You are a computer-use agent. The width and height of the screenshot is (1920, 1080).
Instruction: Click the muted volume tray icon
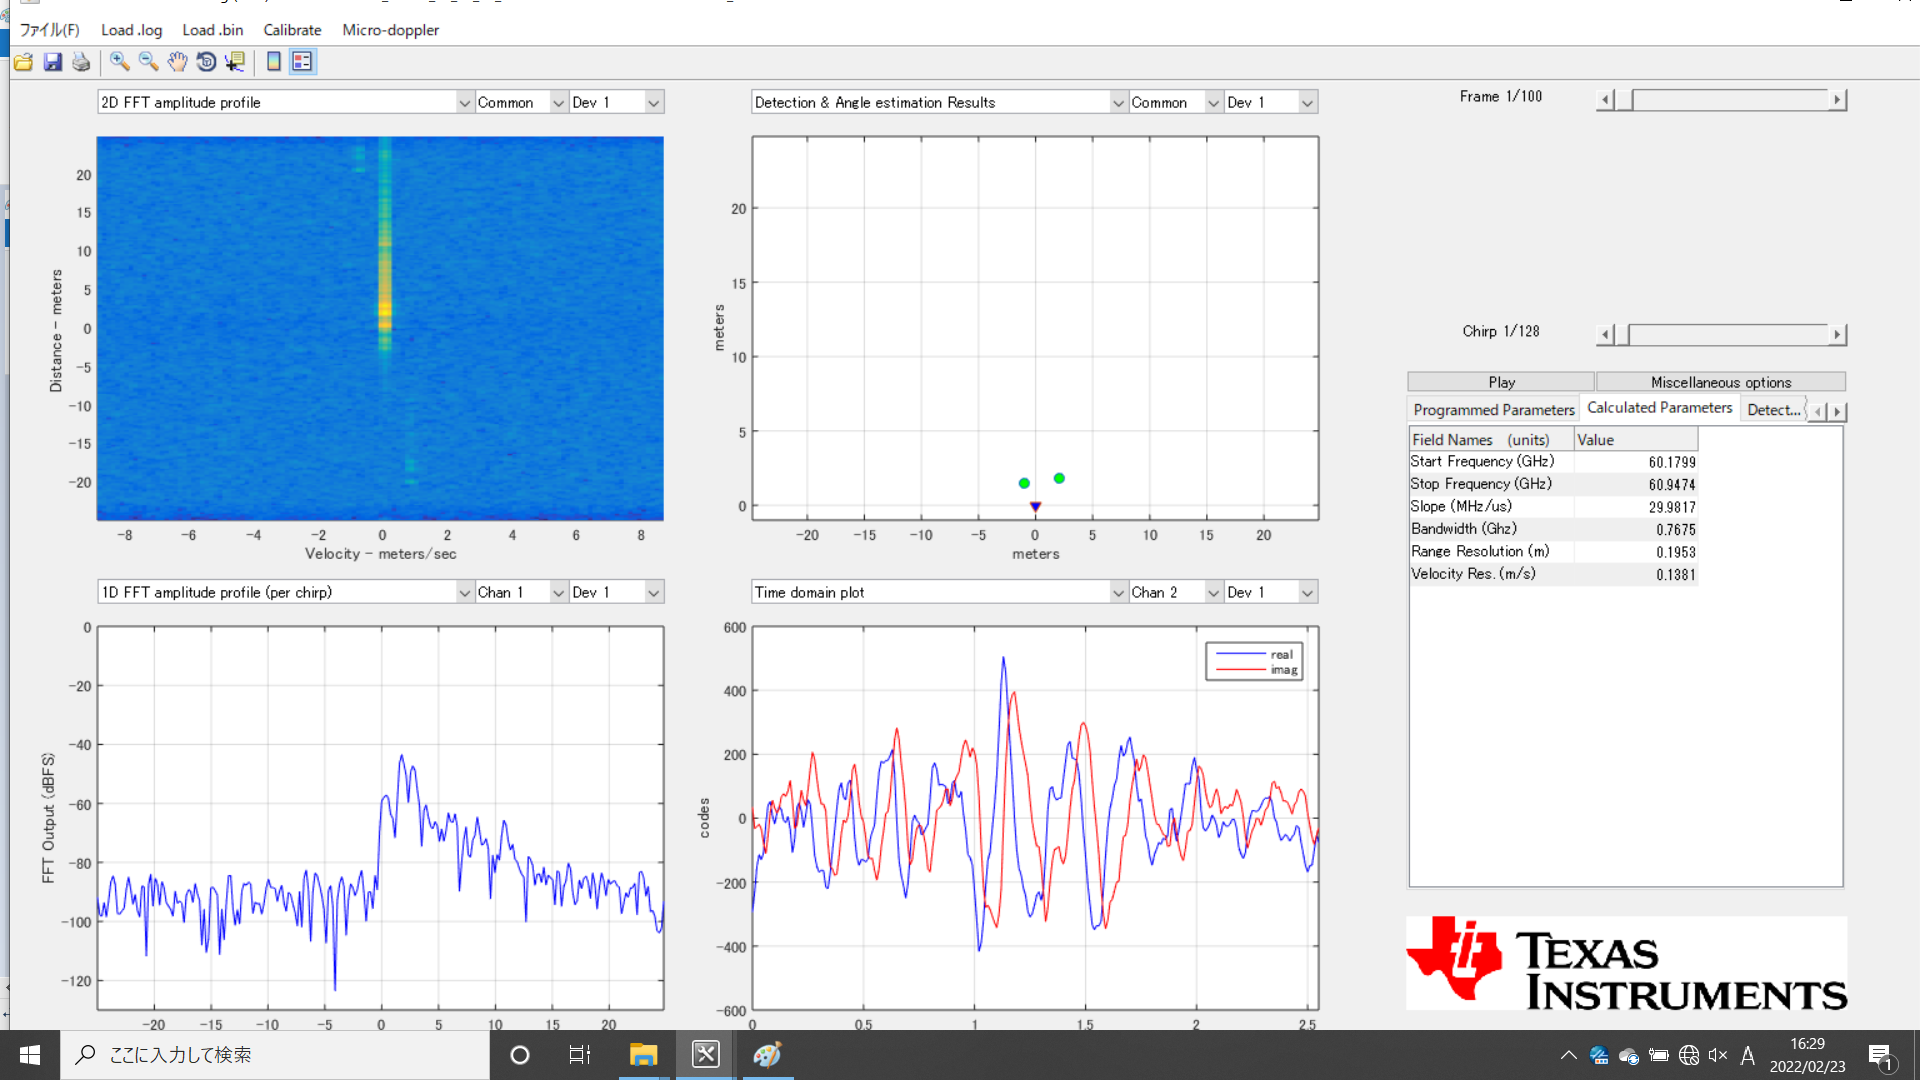click(x=1718, y=1055)
